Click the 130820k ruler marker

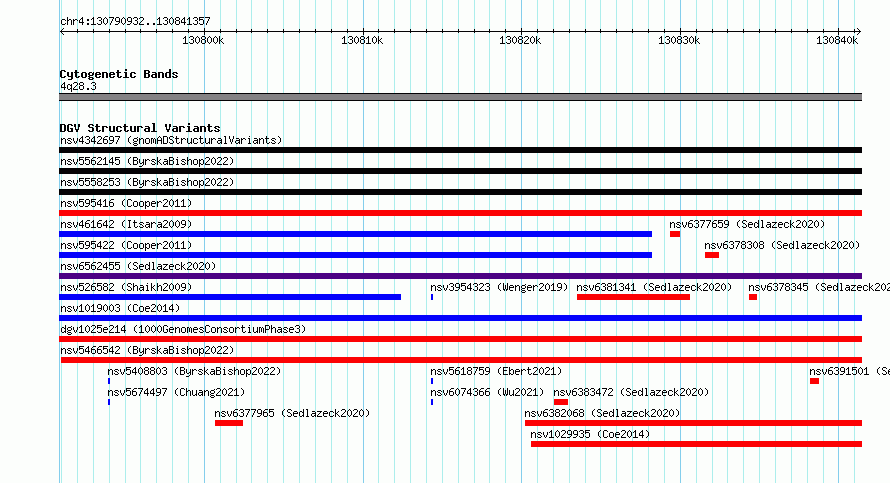pos(520,40)
